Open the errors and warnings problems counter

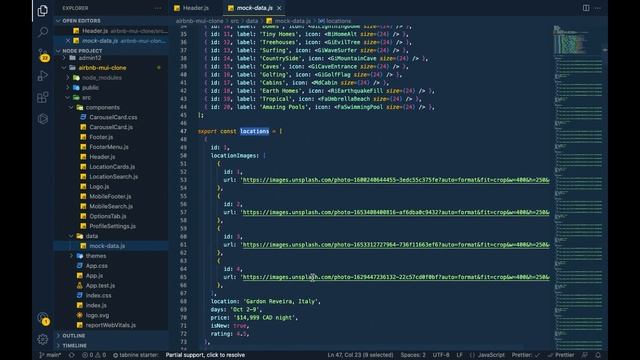point(94,355)
